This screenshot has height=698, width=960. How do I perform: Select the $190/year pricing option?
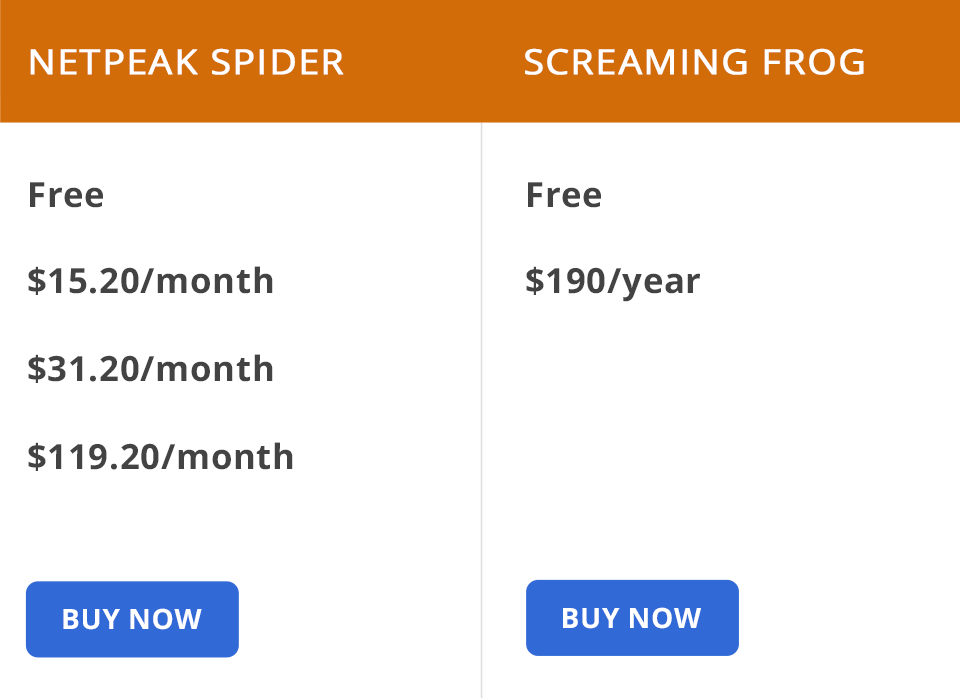613,281
